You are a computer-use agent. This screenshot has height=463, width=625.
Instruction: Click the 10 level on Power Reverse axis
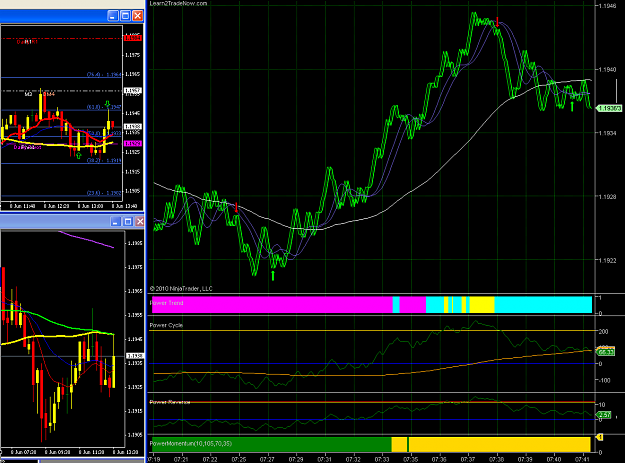[602, 404]
